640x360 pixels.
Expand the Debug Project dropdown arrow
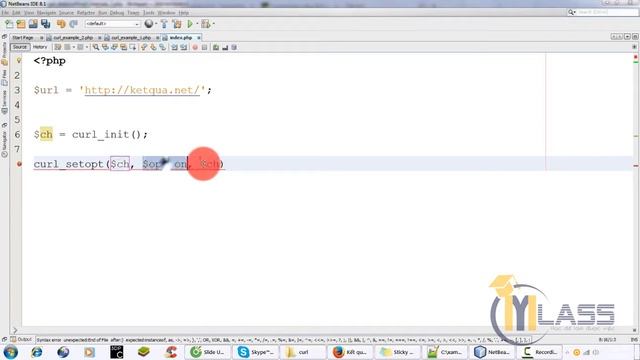[213, 24]
